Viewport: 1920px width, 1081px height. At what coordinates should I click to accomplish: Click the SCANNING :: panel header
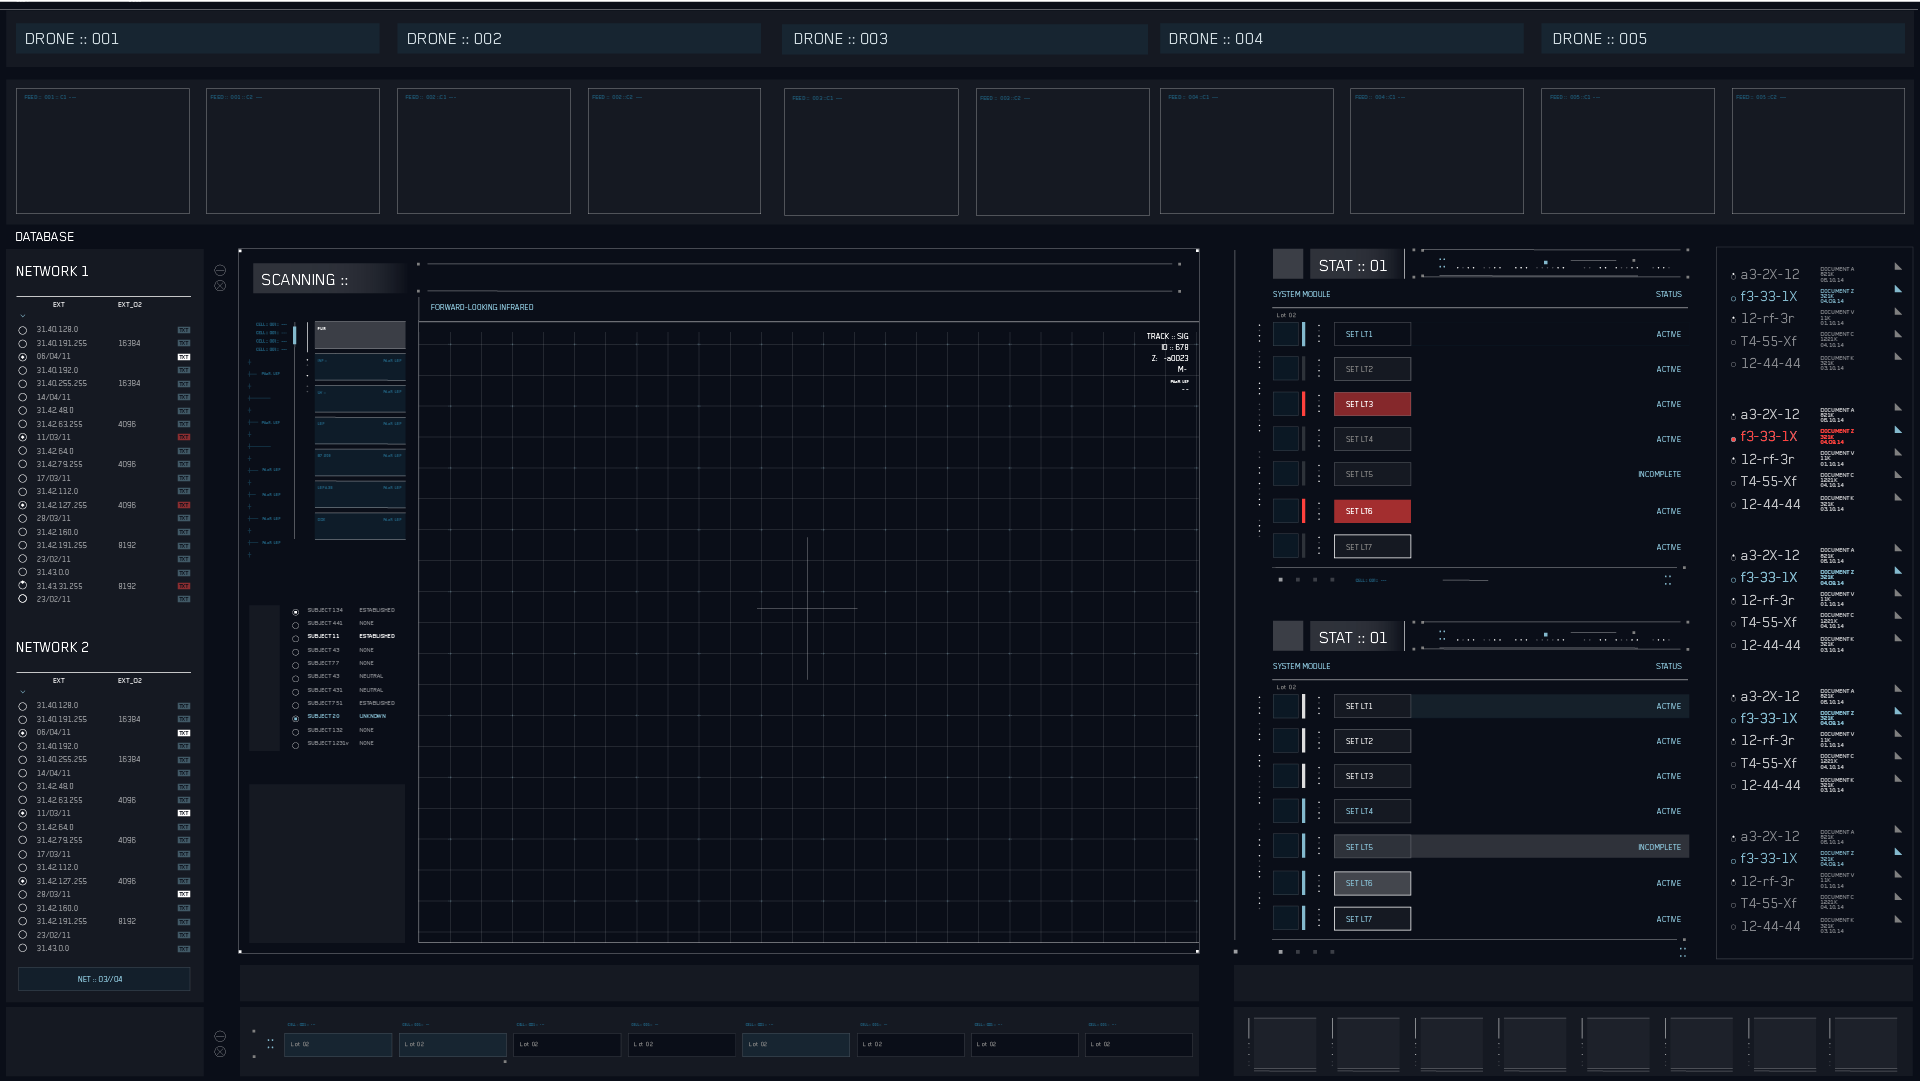click(331, 279)
